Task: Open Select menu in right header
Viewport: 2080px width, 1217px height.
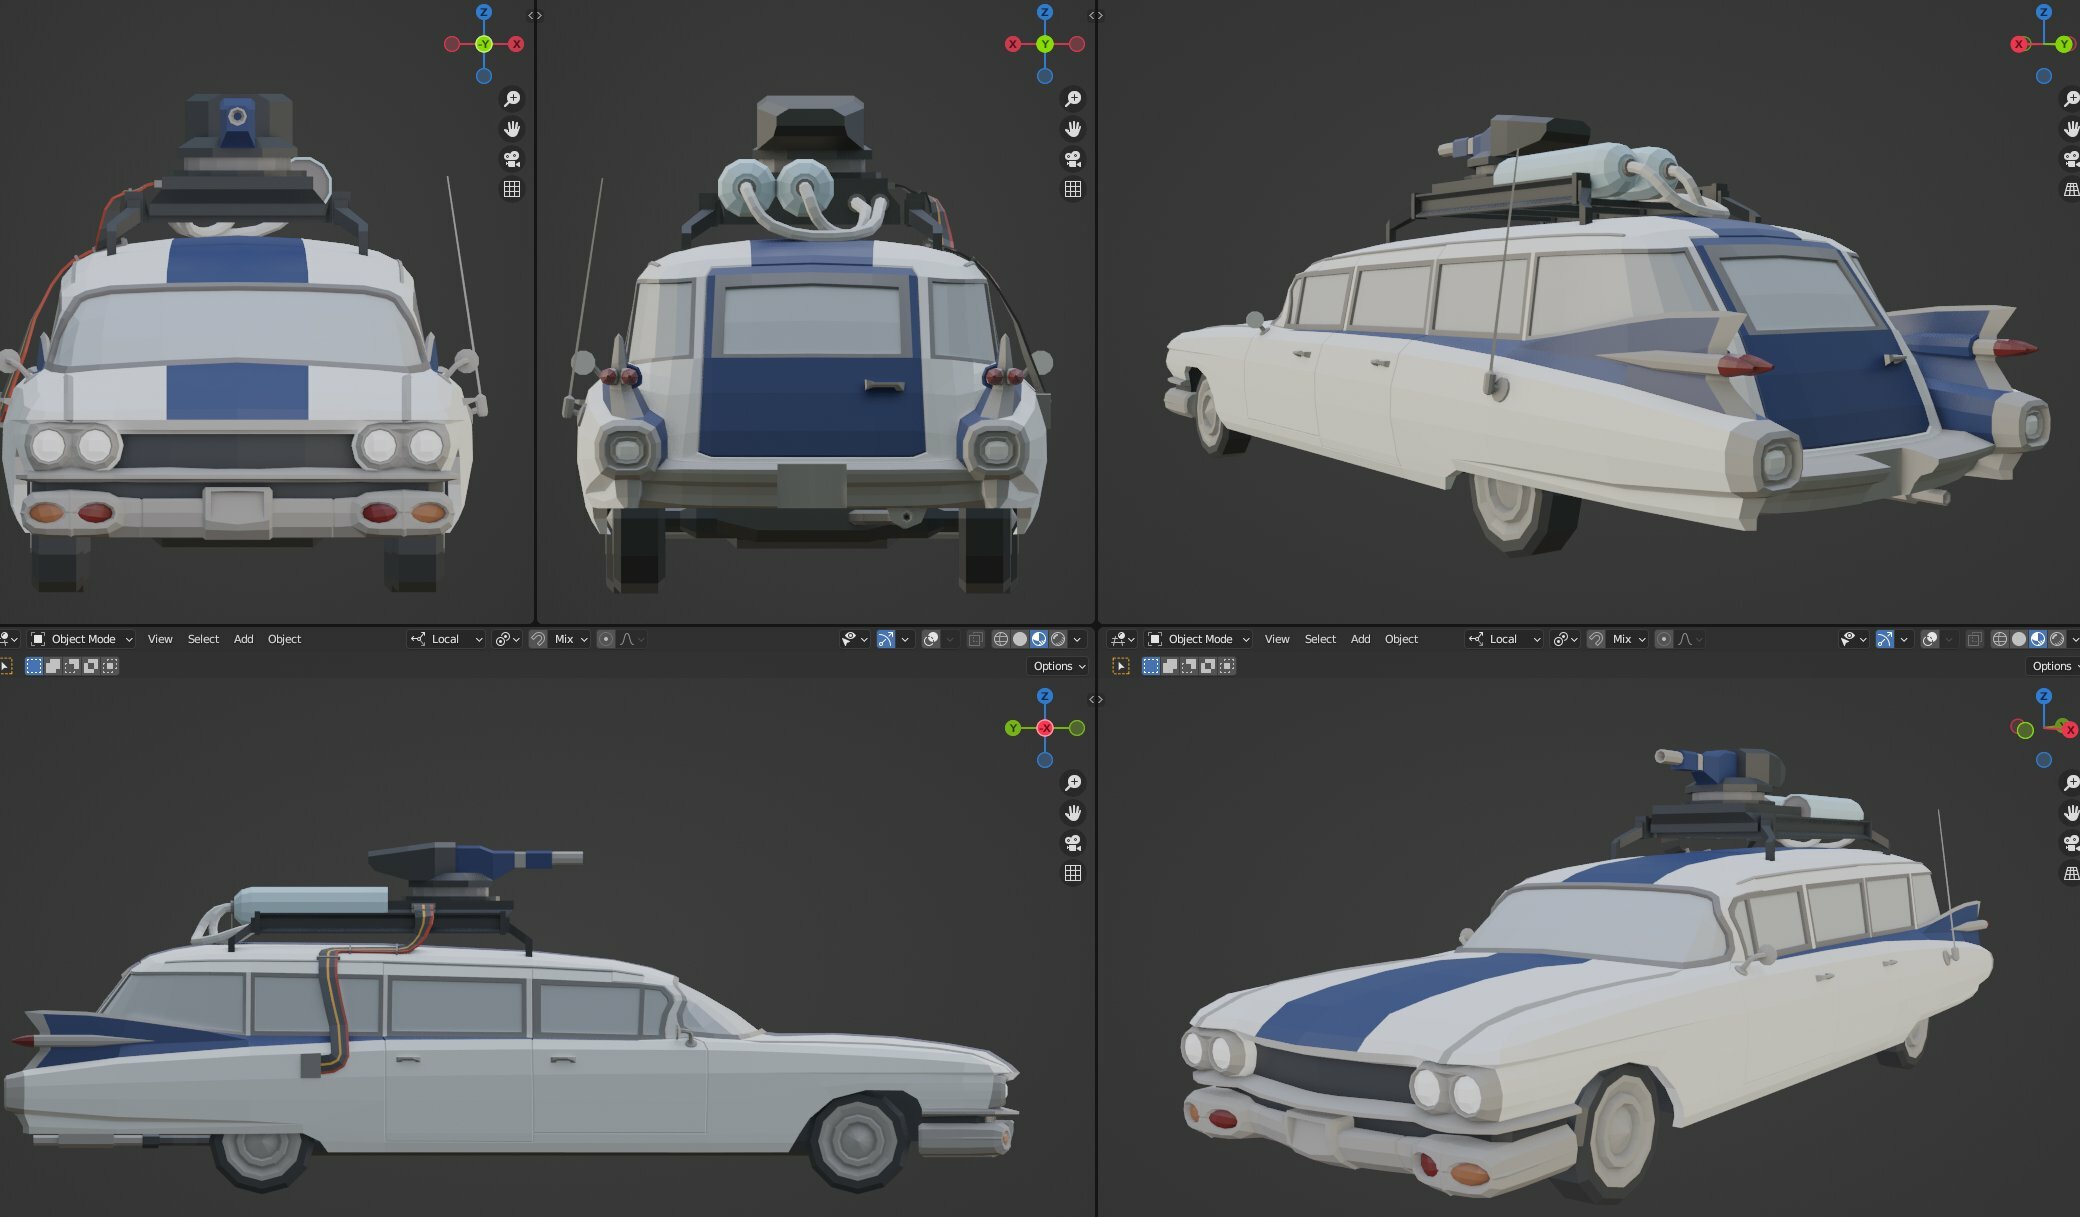Action: click(x=1320, y=639)
